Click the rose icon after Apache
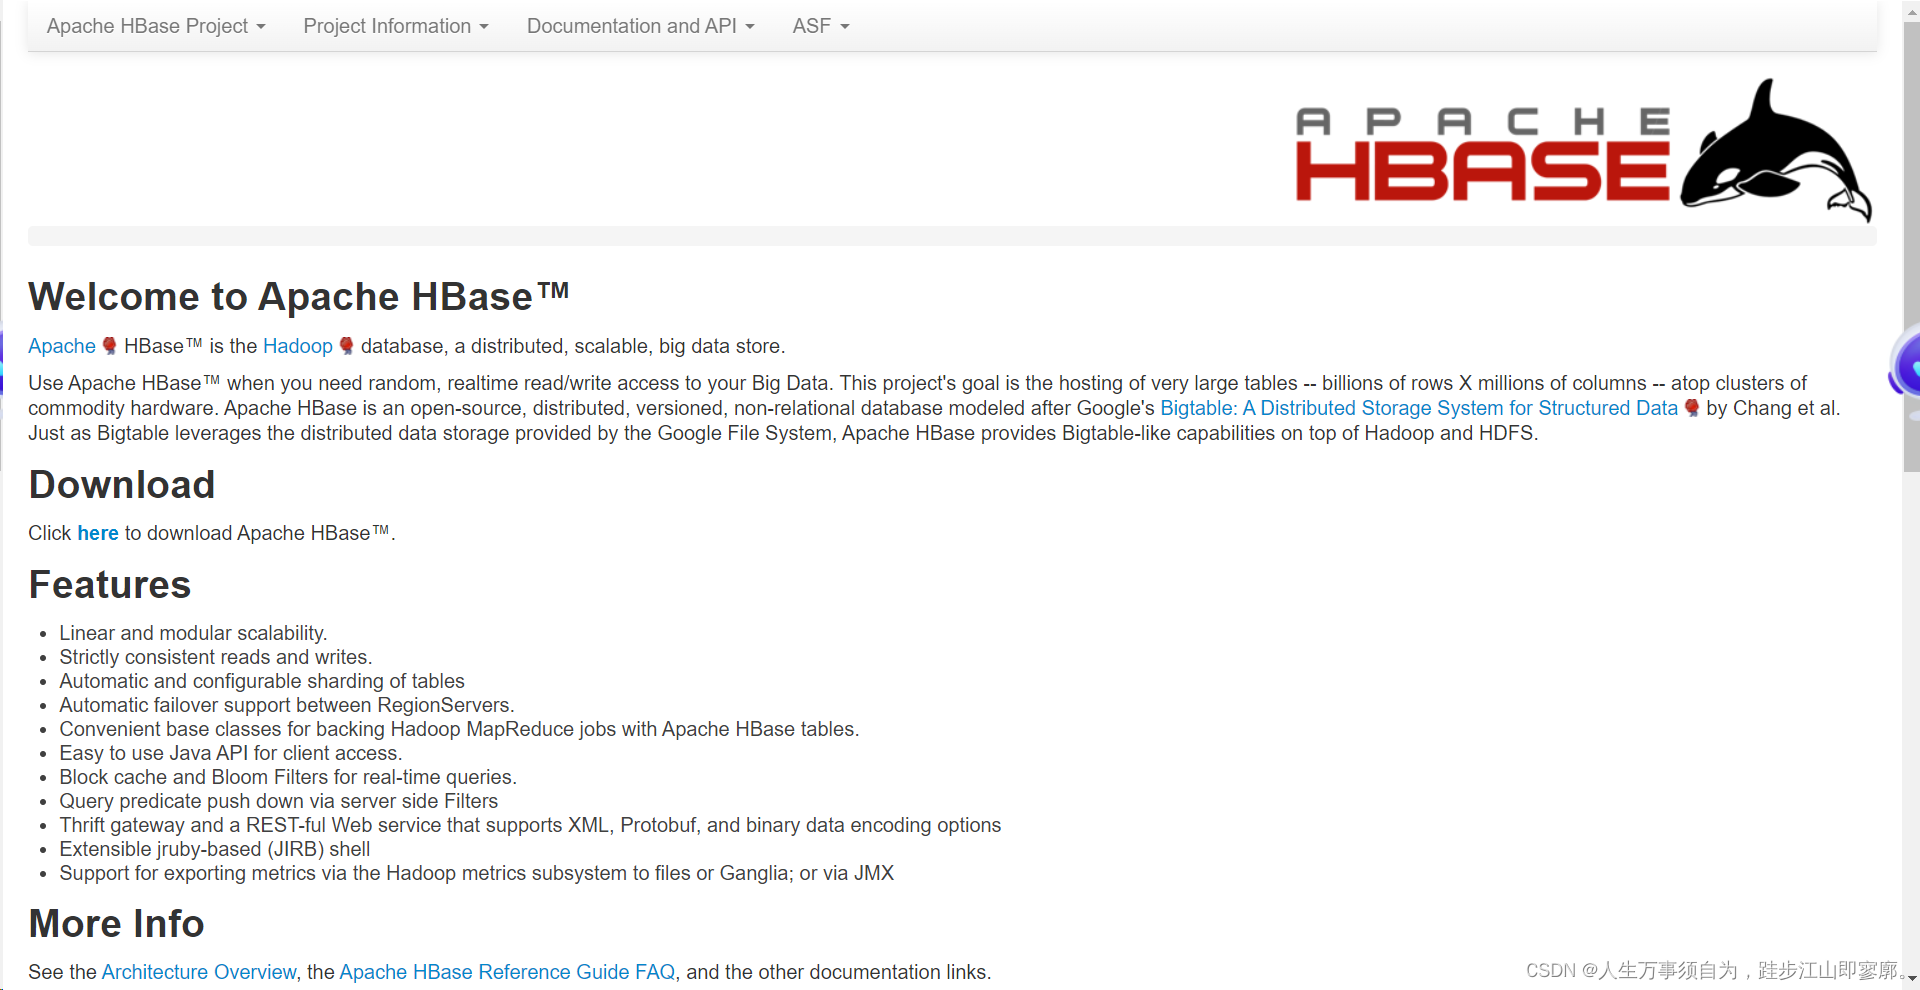 pos(110,346)
